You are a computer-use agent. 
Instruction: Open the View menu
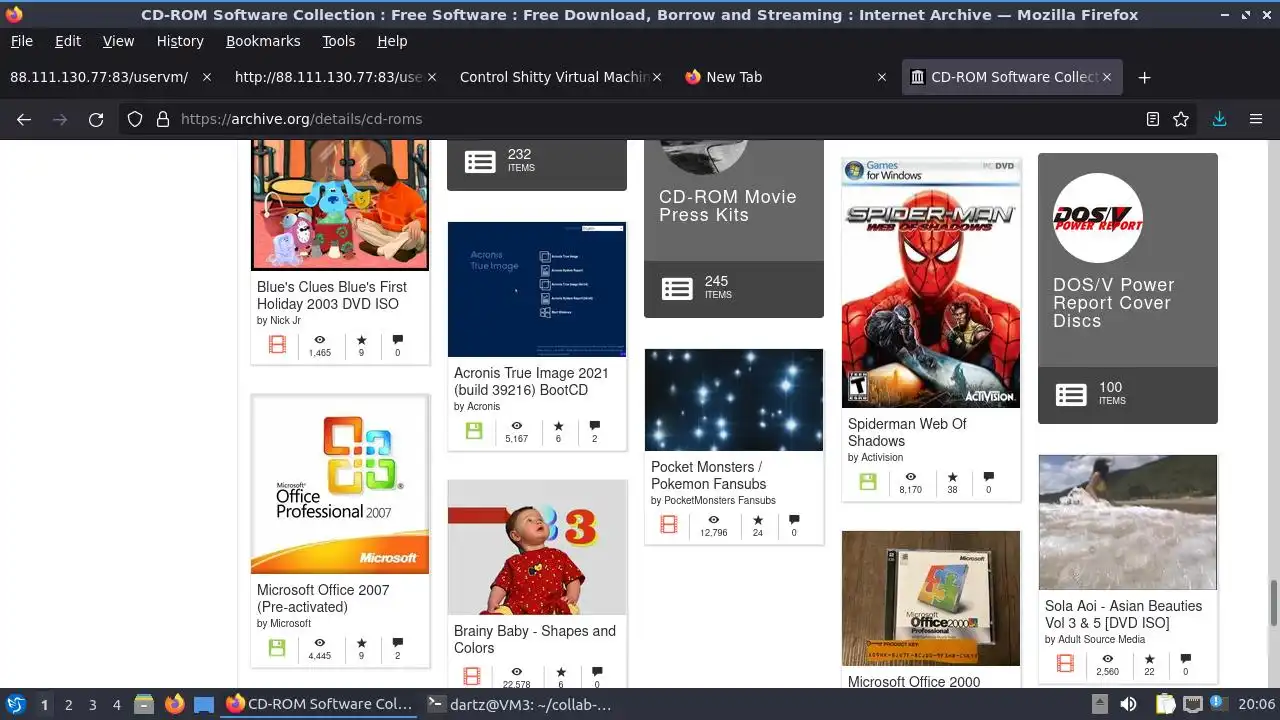pyautogui.click(x=118, y=41)
